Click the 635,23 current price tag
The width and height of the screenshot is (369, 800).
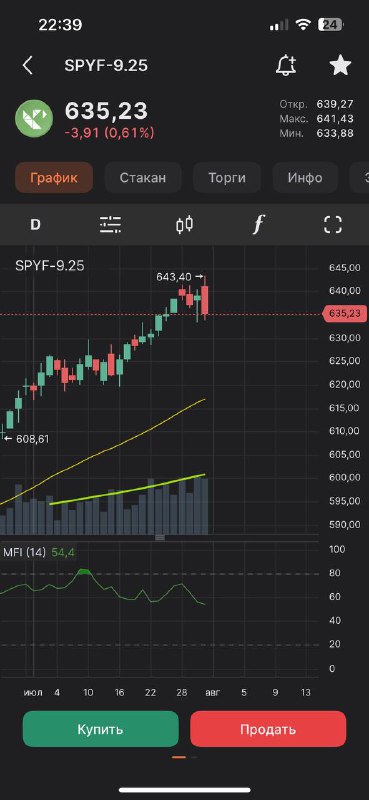(x=345, y=314)
